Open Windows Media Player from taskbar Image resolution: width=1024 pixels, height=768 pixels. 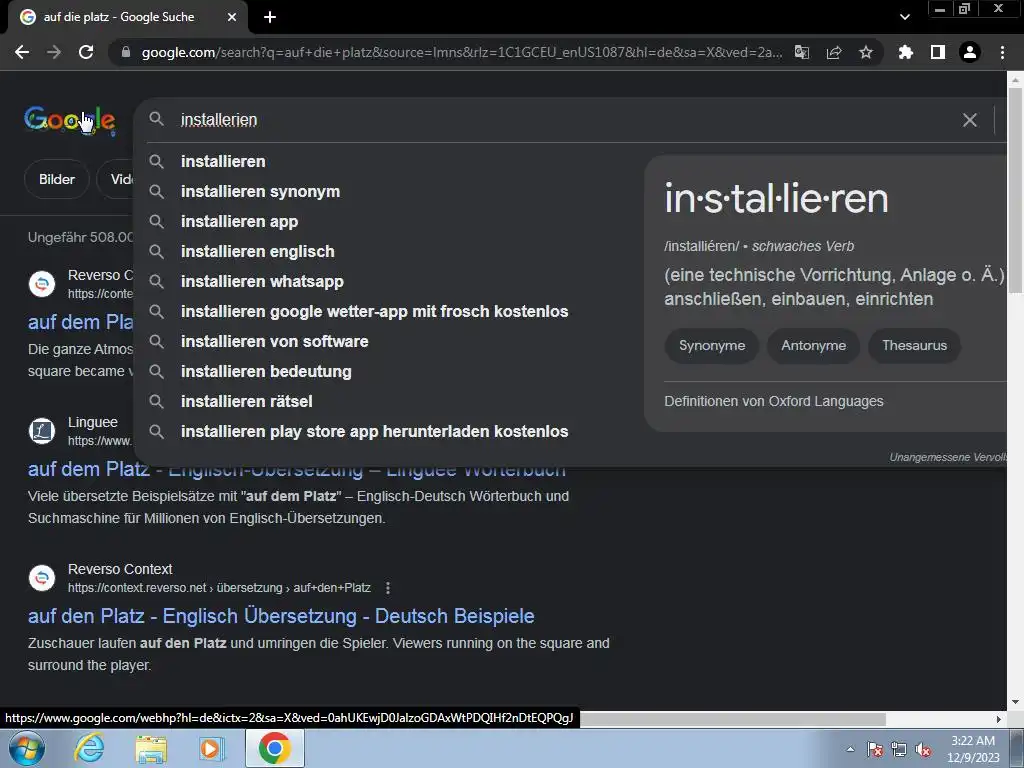[212, 748]
